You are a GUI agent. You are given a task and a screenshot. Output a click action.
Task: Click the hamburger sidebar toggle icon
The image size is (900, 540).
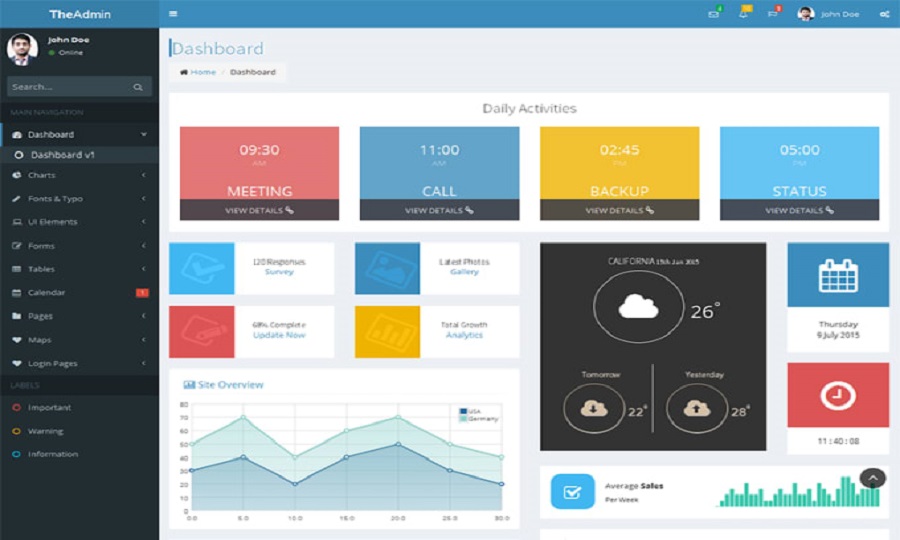(173, 14)
